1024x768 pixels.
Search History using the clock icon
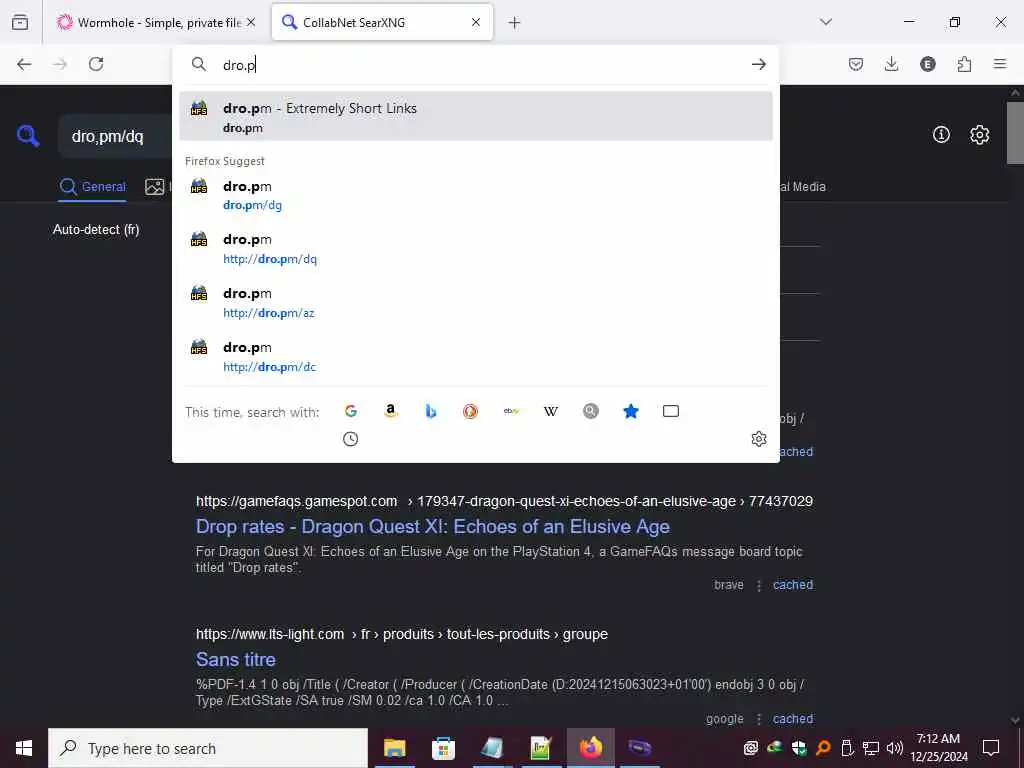tap(351, 439)
